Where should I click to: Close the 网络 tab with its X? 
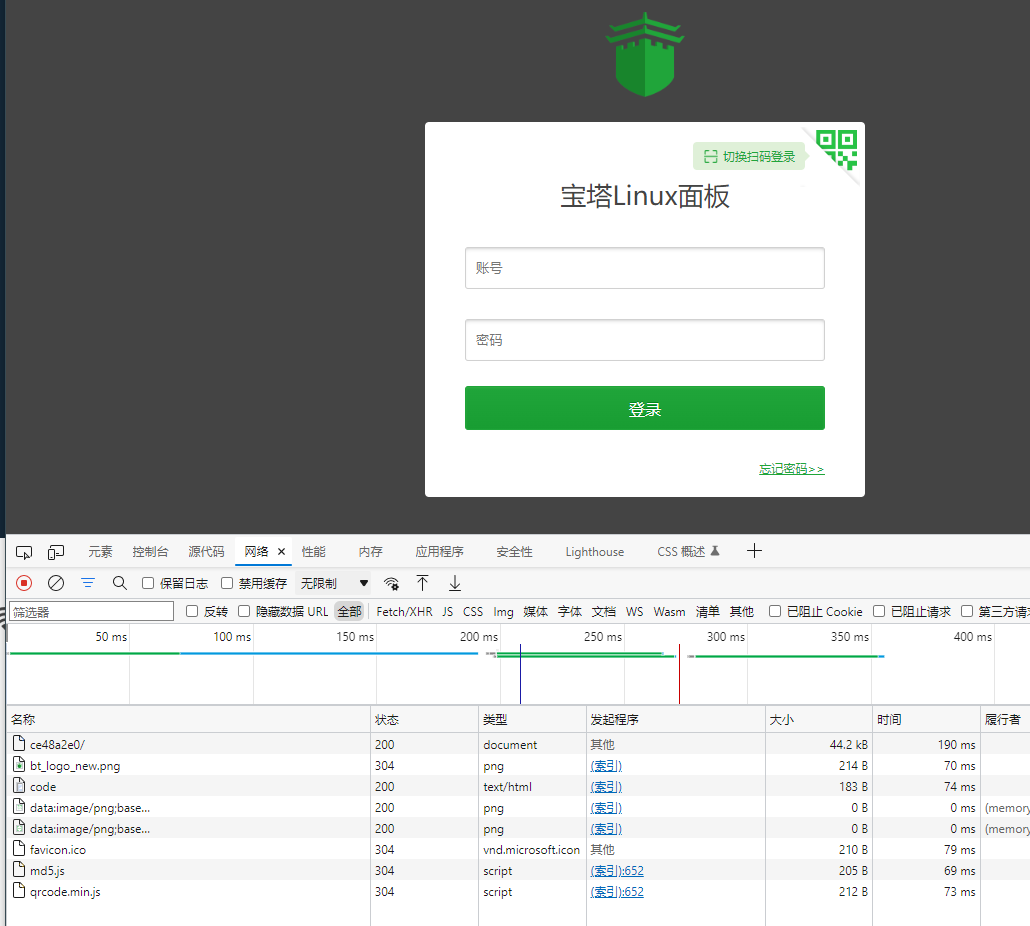click(281, 552)
